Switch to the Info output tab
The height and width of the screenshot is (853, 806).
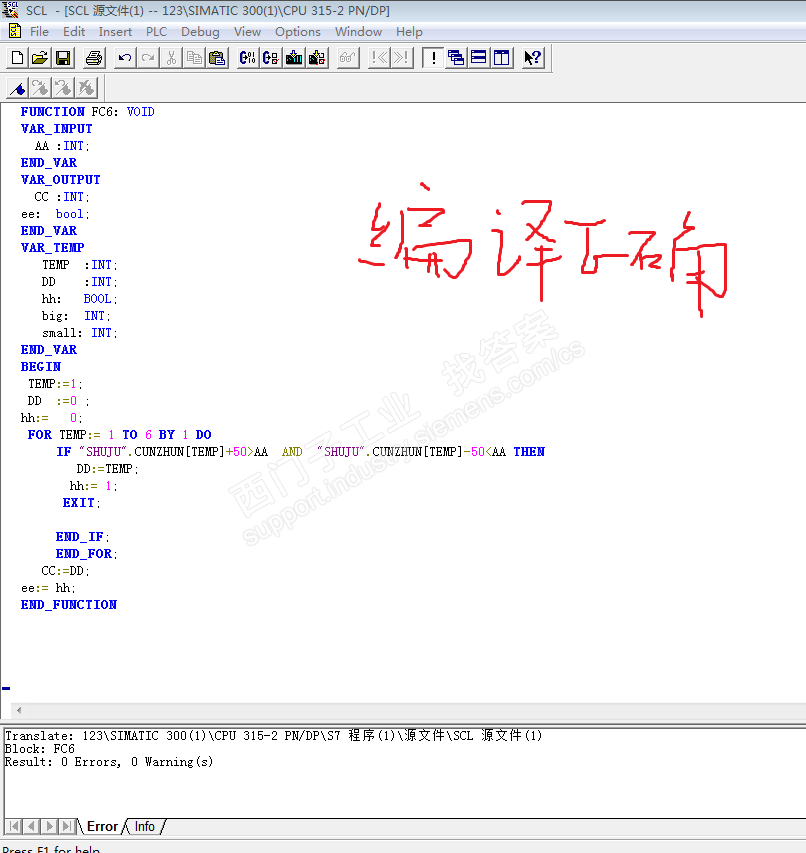[145, 826]
